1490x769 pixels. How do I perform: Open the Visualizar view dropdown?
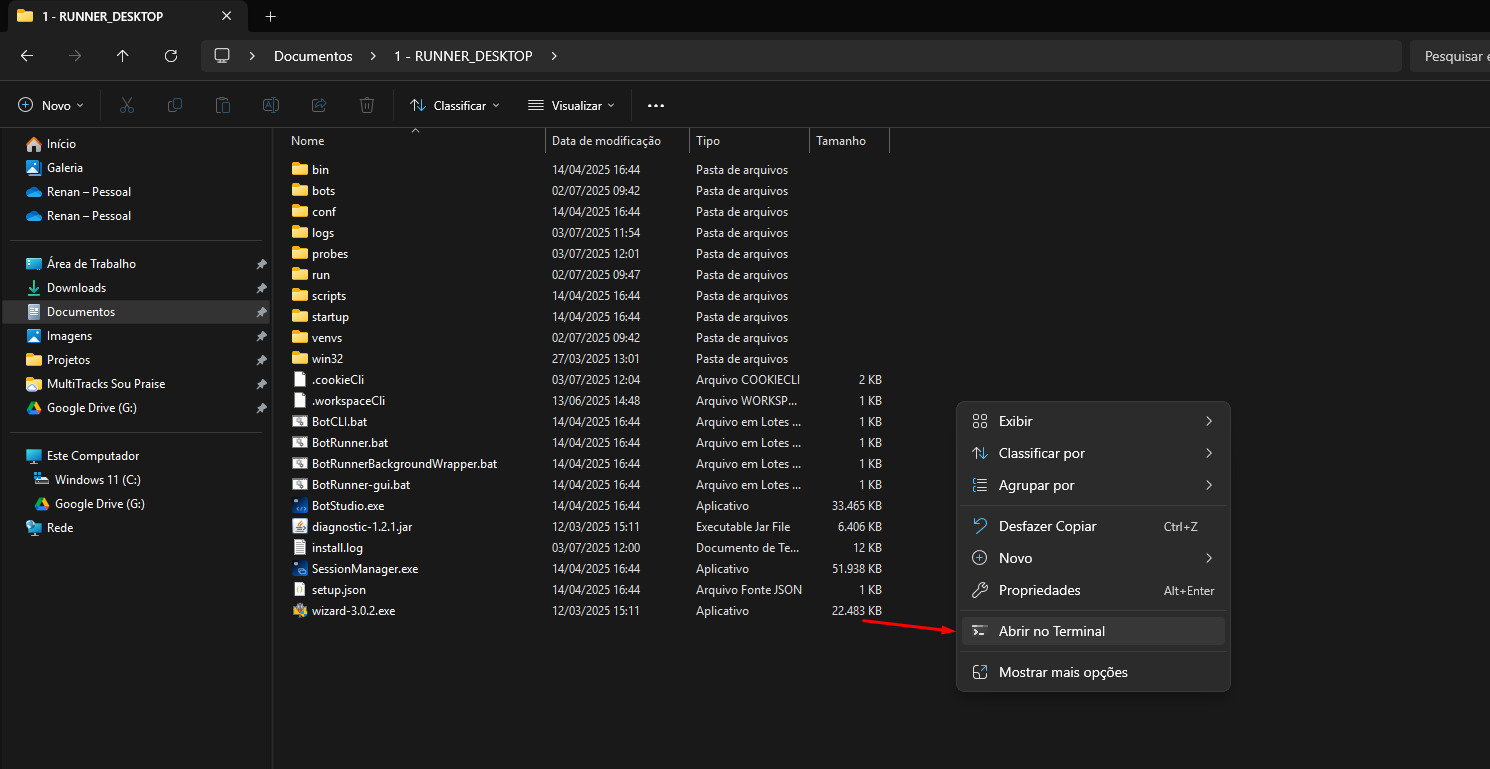coord(572,105)
